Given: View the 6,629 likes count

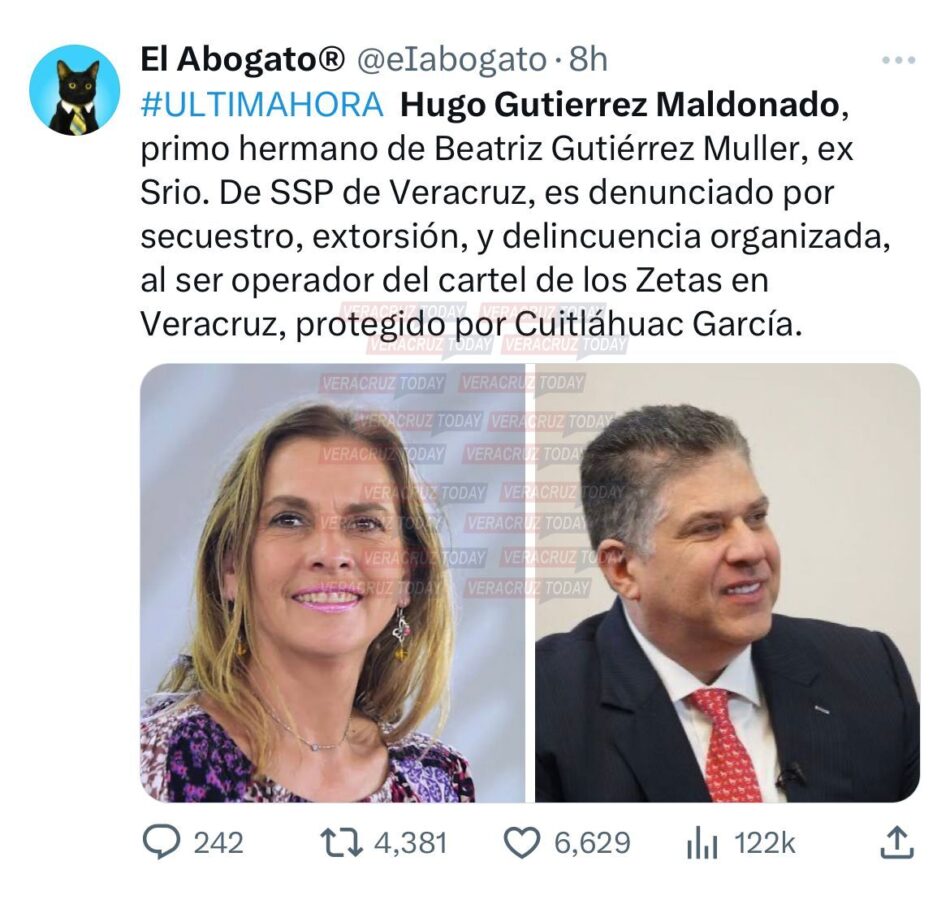Looking at the screenshot, I should (x=592, y=844).
